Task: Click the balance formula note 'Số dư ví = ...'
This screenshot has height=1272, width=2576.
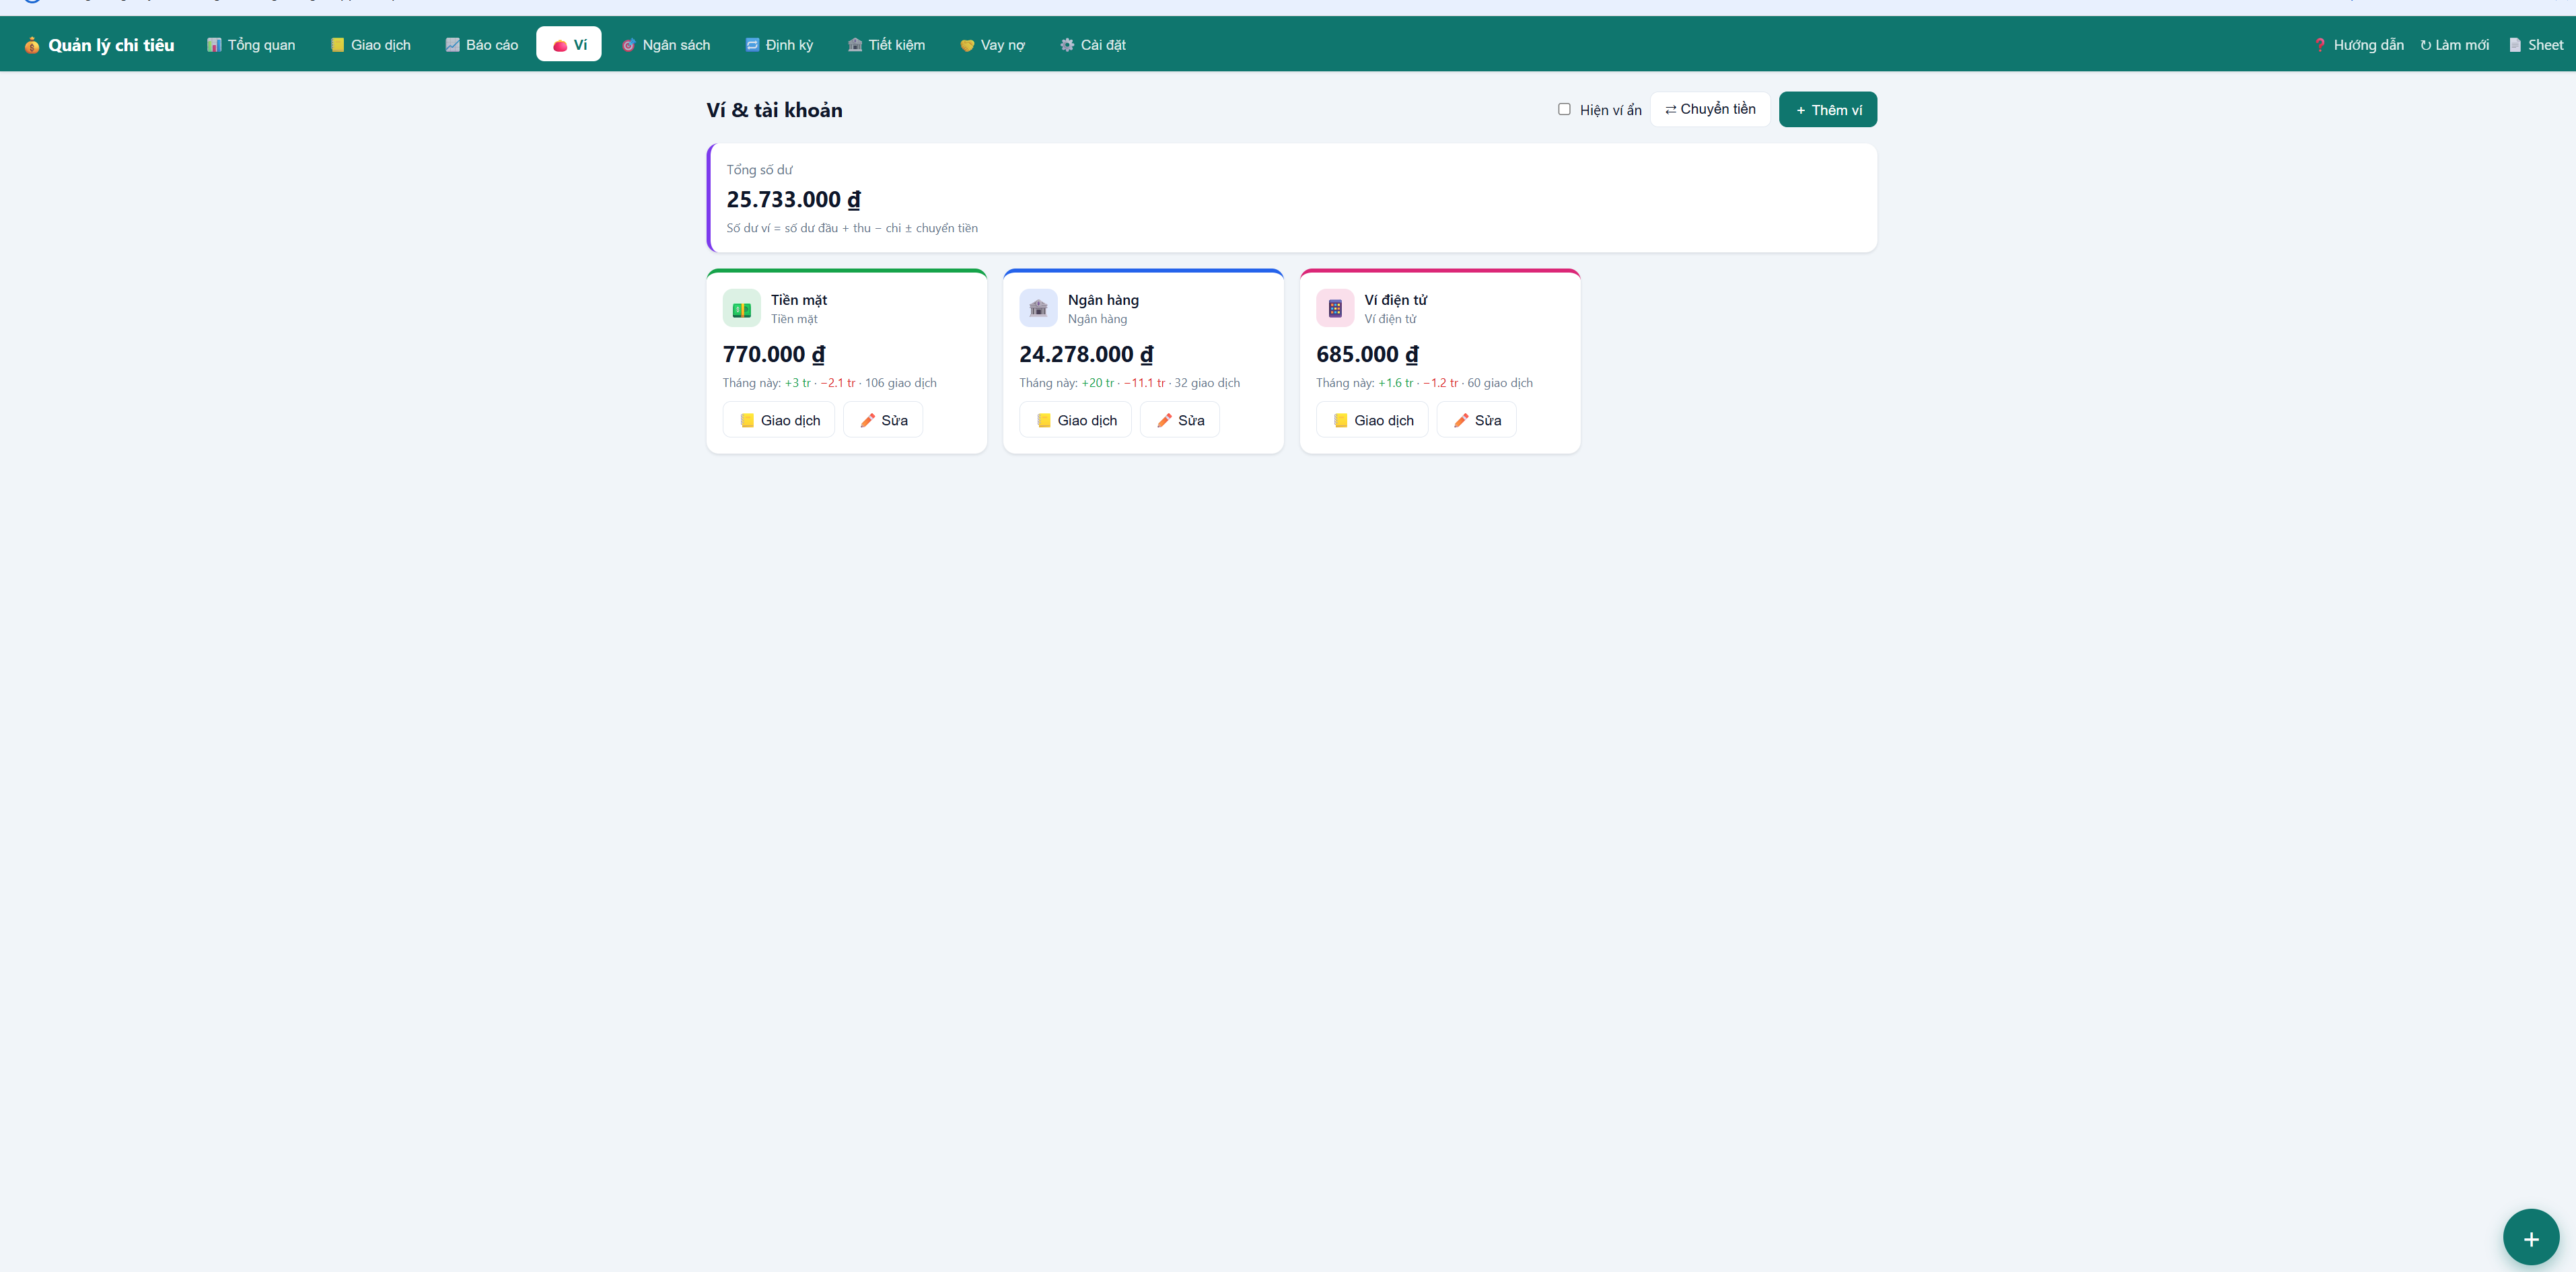Action: [852, 228]
